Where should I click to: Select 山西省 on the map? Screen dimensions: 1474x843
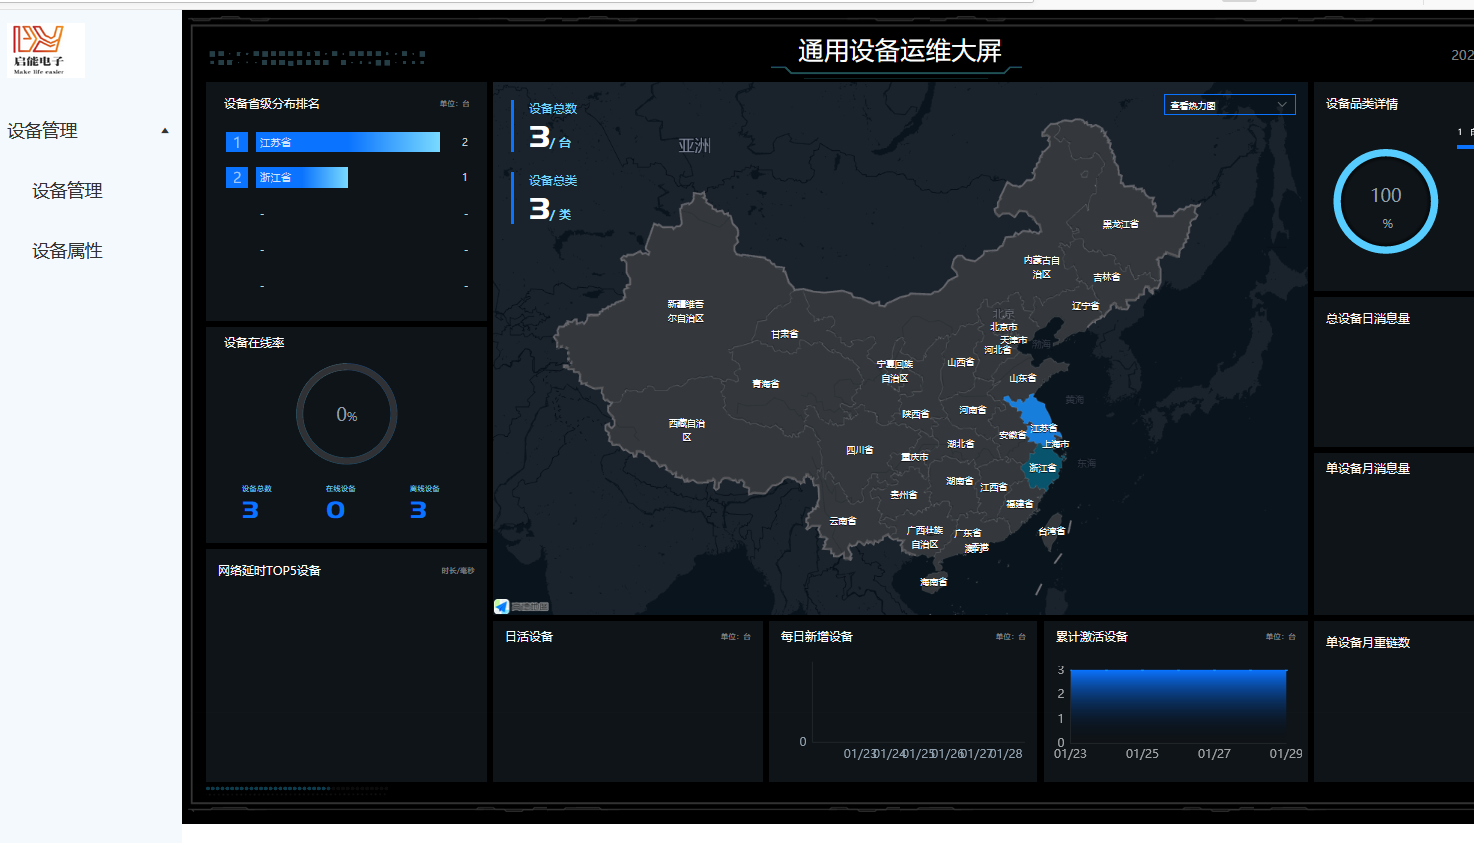tap(961, 363)
